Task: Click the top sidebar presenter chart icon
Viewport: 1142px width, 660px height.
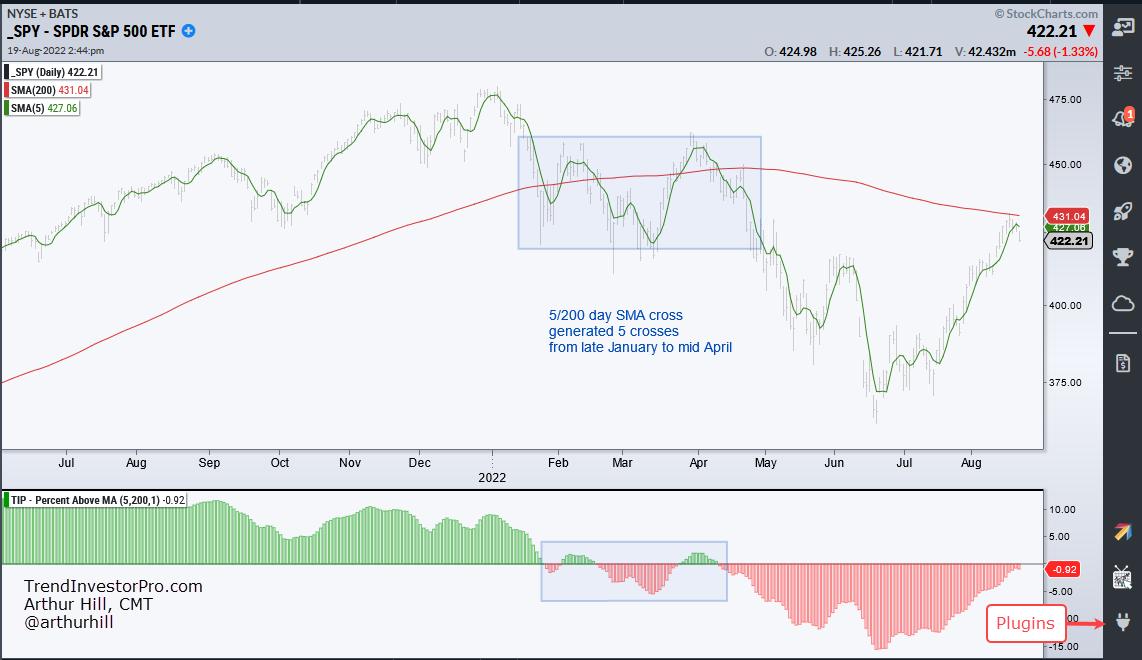Action: coord(1122,30)
